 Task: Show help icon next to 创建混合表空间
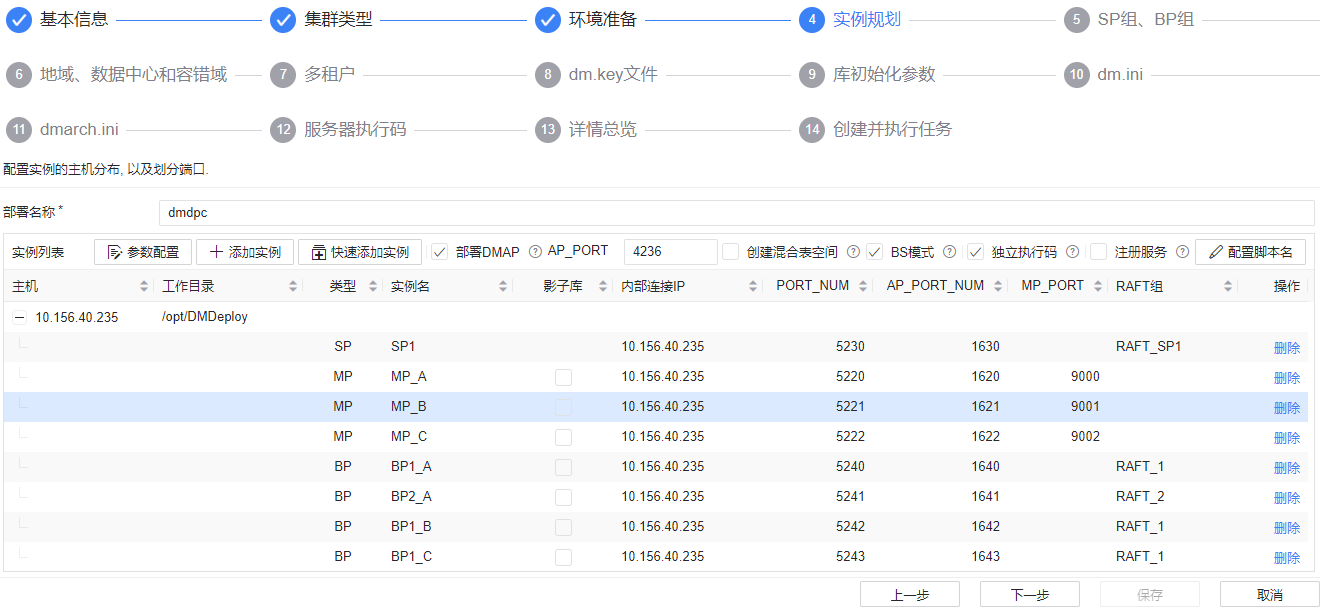854,252
